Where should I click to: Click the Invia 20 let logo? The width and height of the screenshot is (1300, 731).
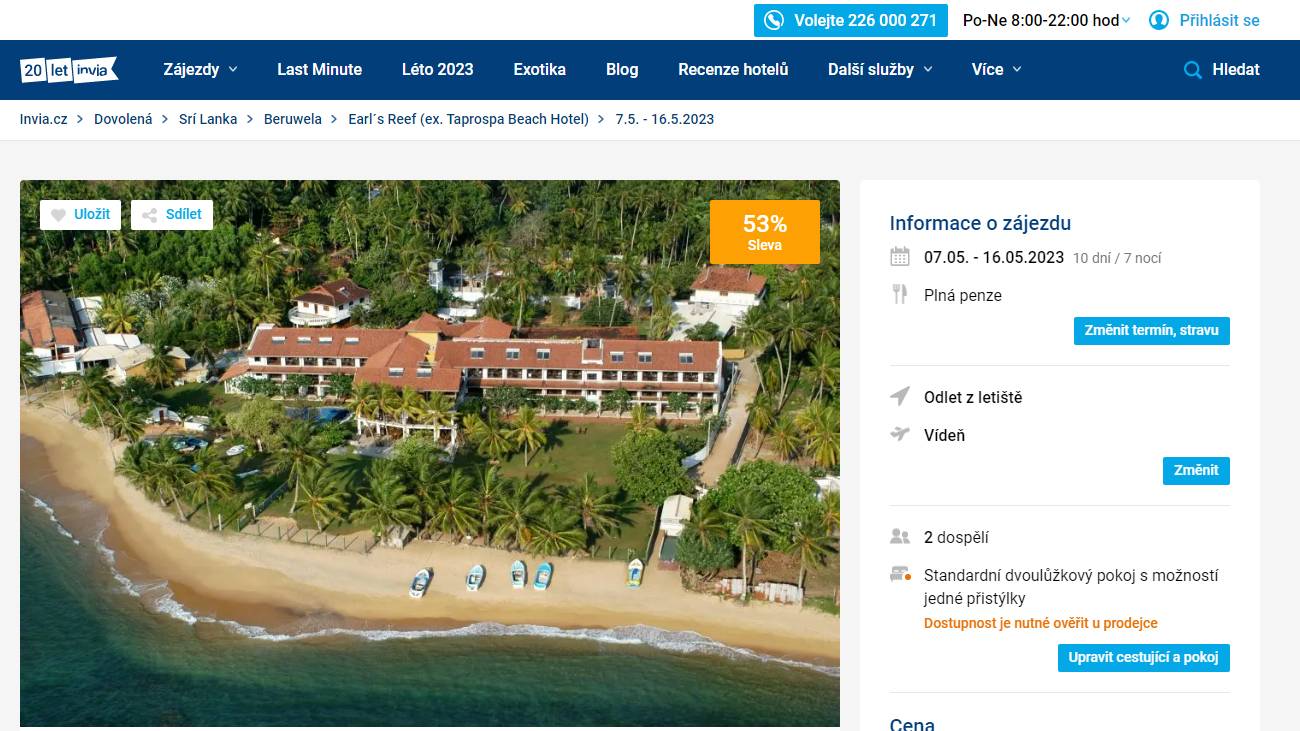click(69, 70)
